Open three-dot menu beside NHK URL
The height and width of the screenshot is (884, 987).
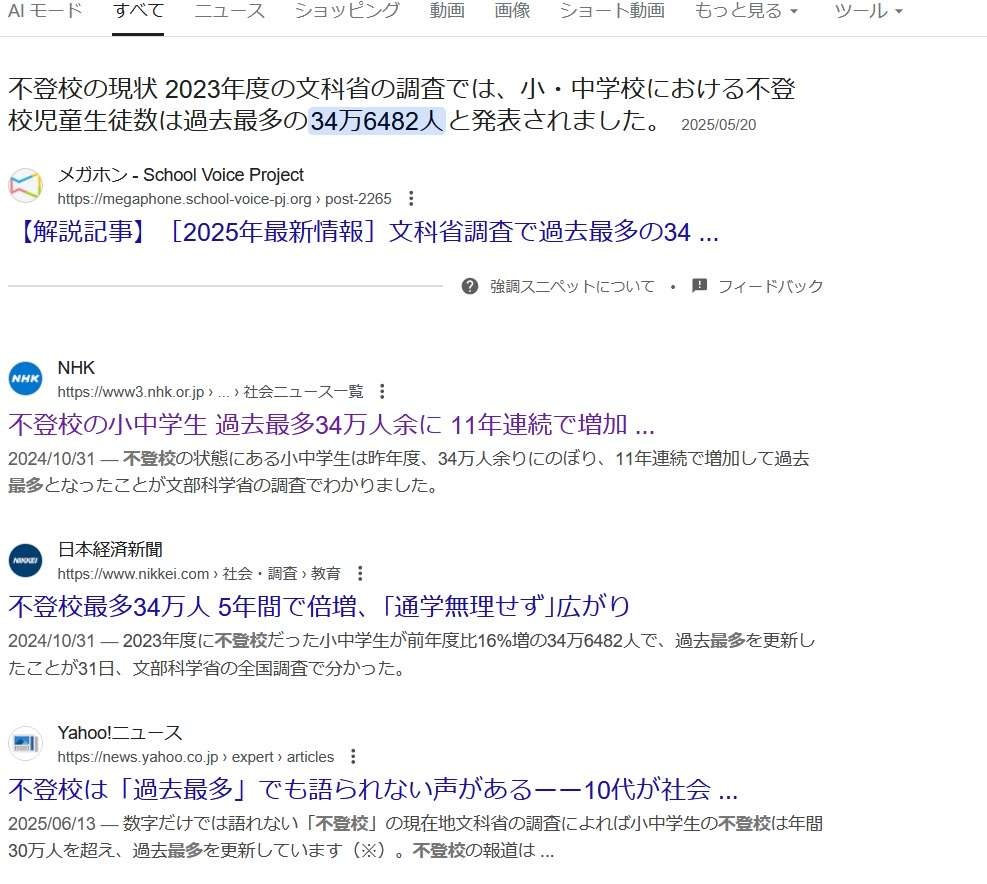[x=381, y=391]
